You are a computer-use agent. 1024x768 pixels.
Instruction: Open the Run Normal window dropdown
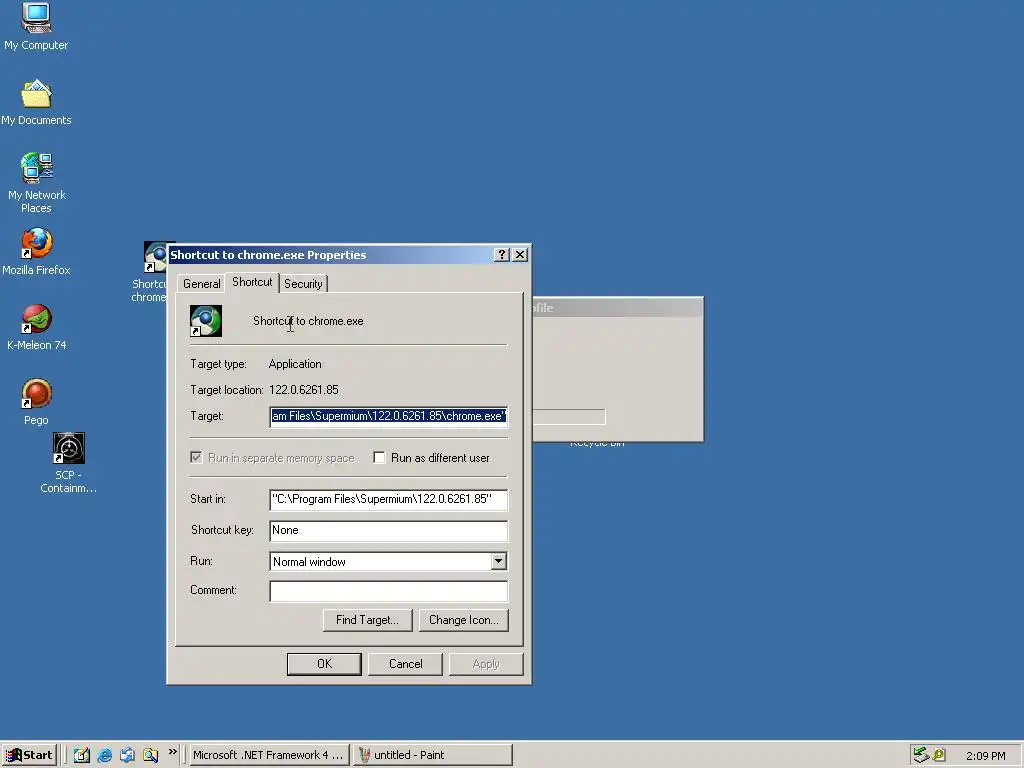click(498, 561)
